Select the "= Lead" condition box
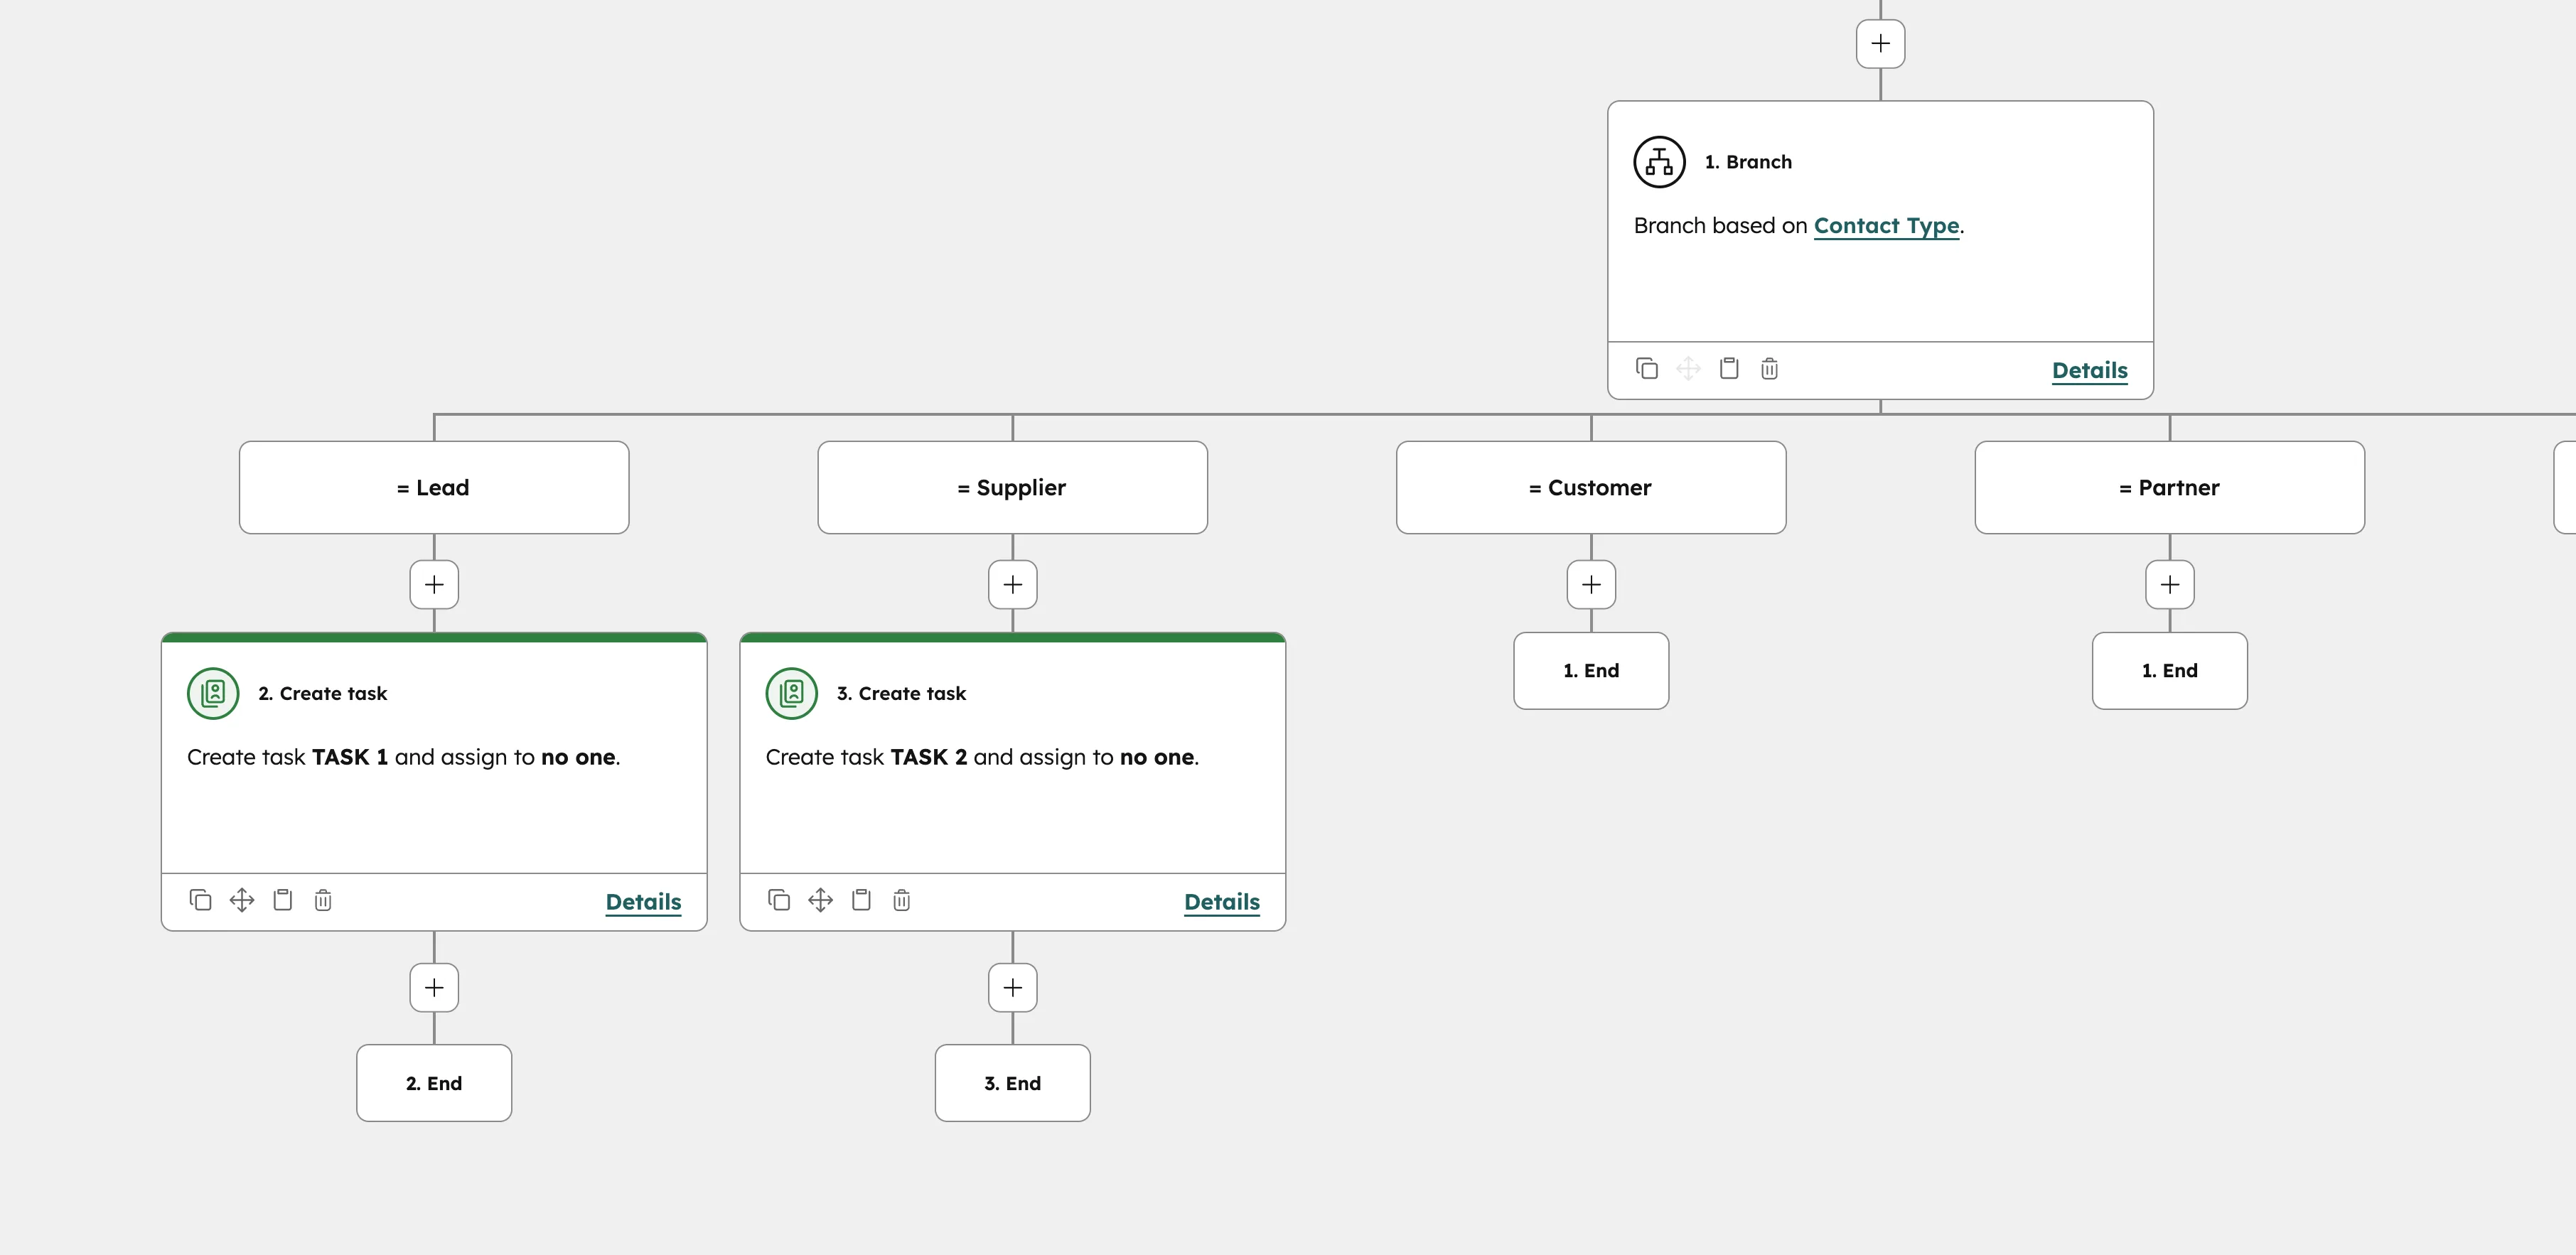2576x1255 pixels. (434, 487)
